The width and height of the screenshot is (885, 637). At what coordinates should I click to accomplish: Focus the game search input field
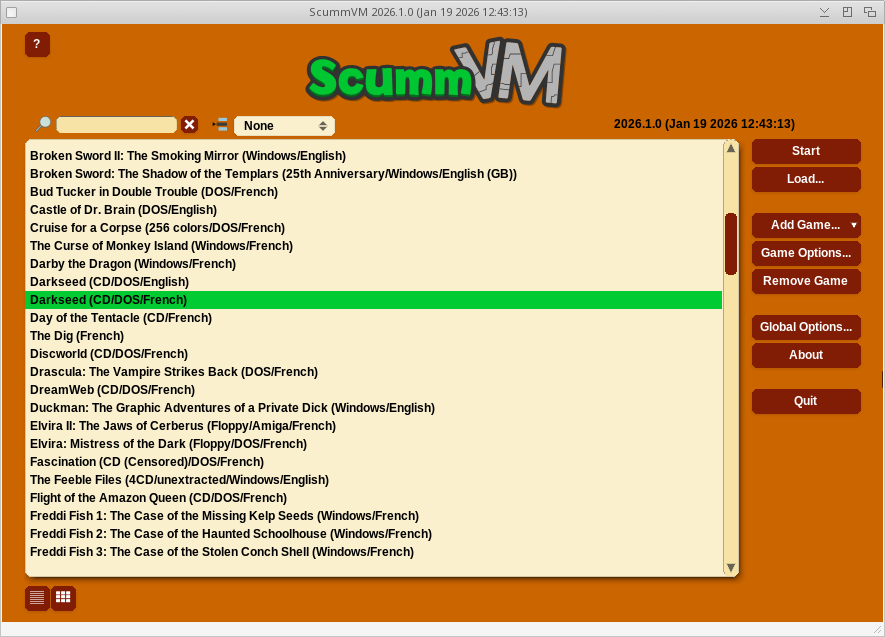[116, 125]
